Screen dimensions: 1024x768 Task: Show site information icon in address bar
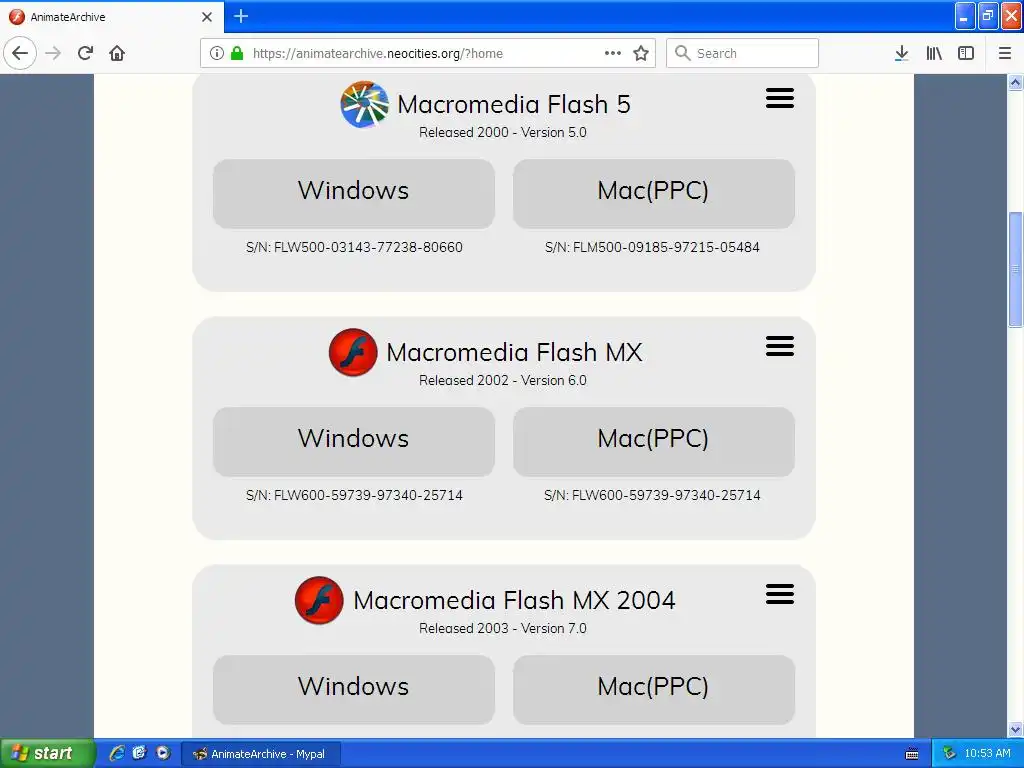pos(217,53)
